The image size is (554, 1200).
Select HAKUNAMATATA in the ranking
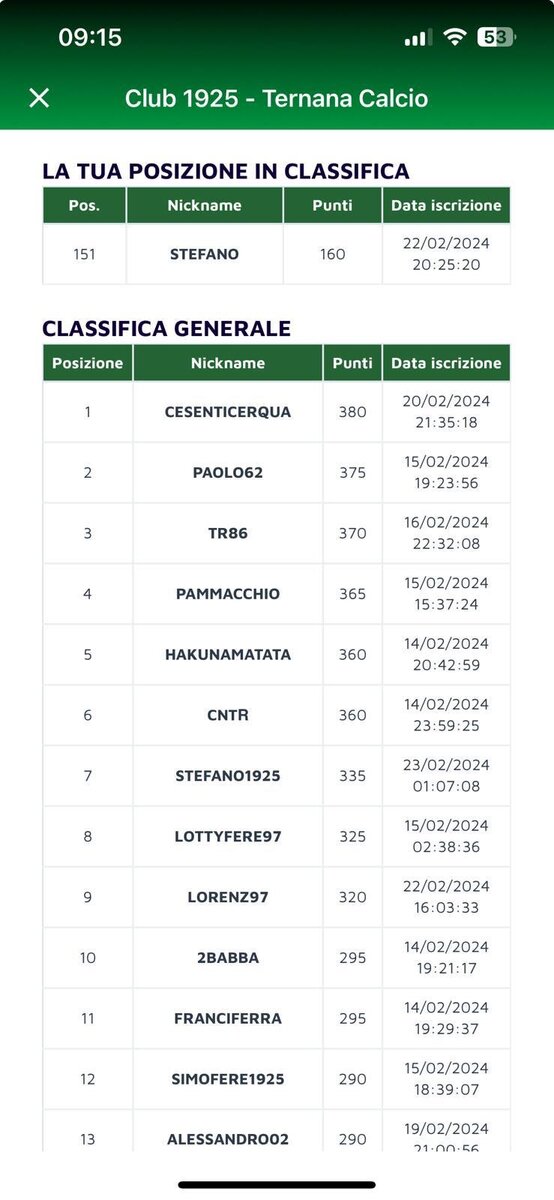pos(228,655)
